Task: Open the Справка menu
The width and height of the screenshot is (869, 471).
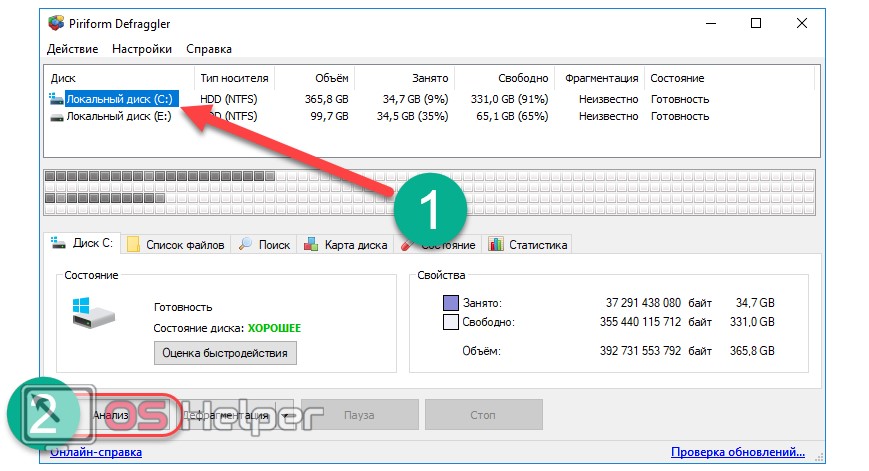Action: [x=209, y=49]
